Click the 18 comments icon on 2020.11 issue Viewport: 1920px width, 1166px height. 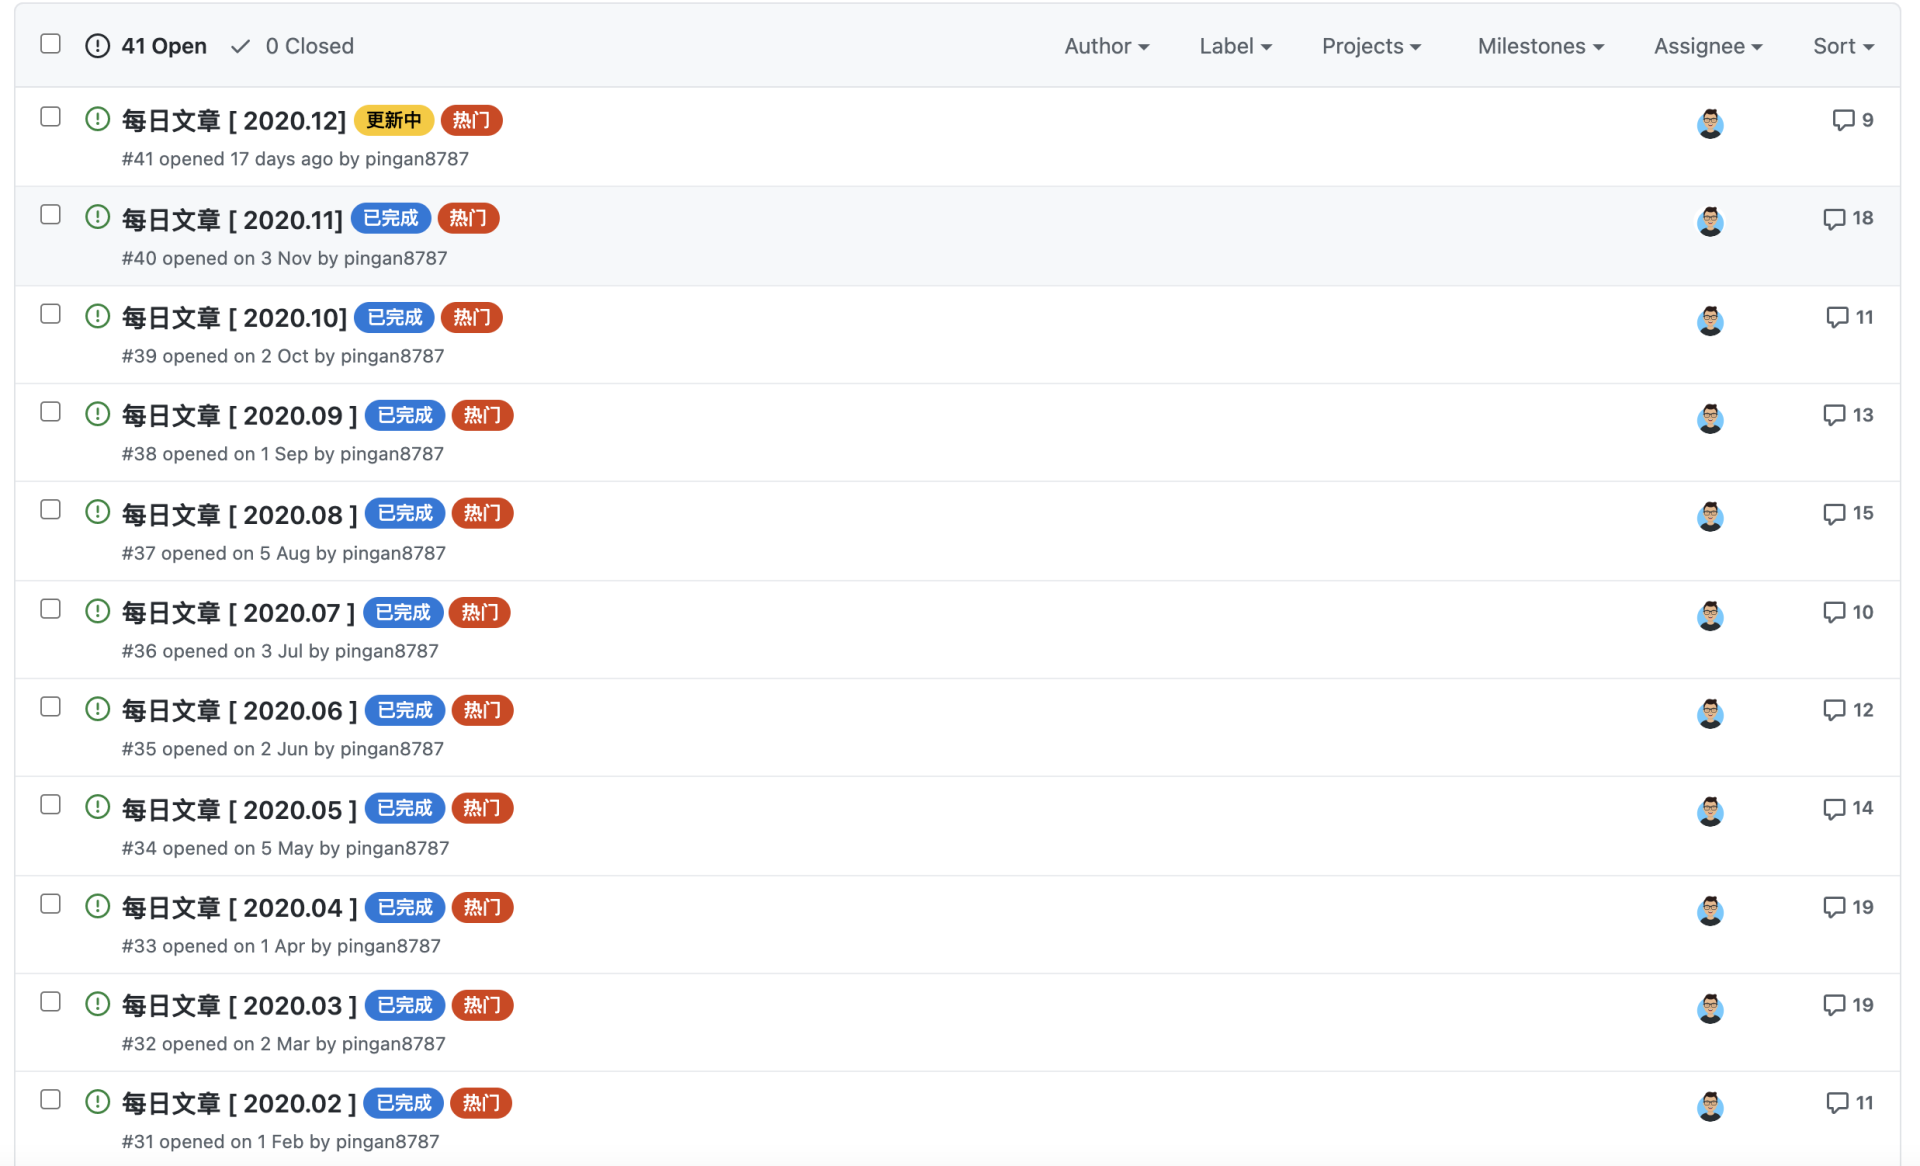[1833, 219]
